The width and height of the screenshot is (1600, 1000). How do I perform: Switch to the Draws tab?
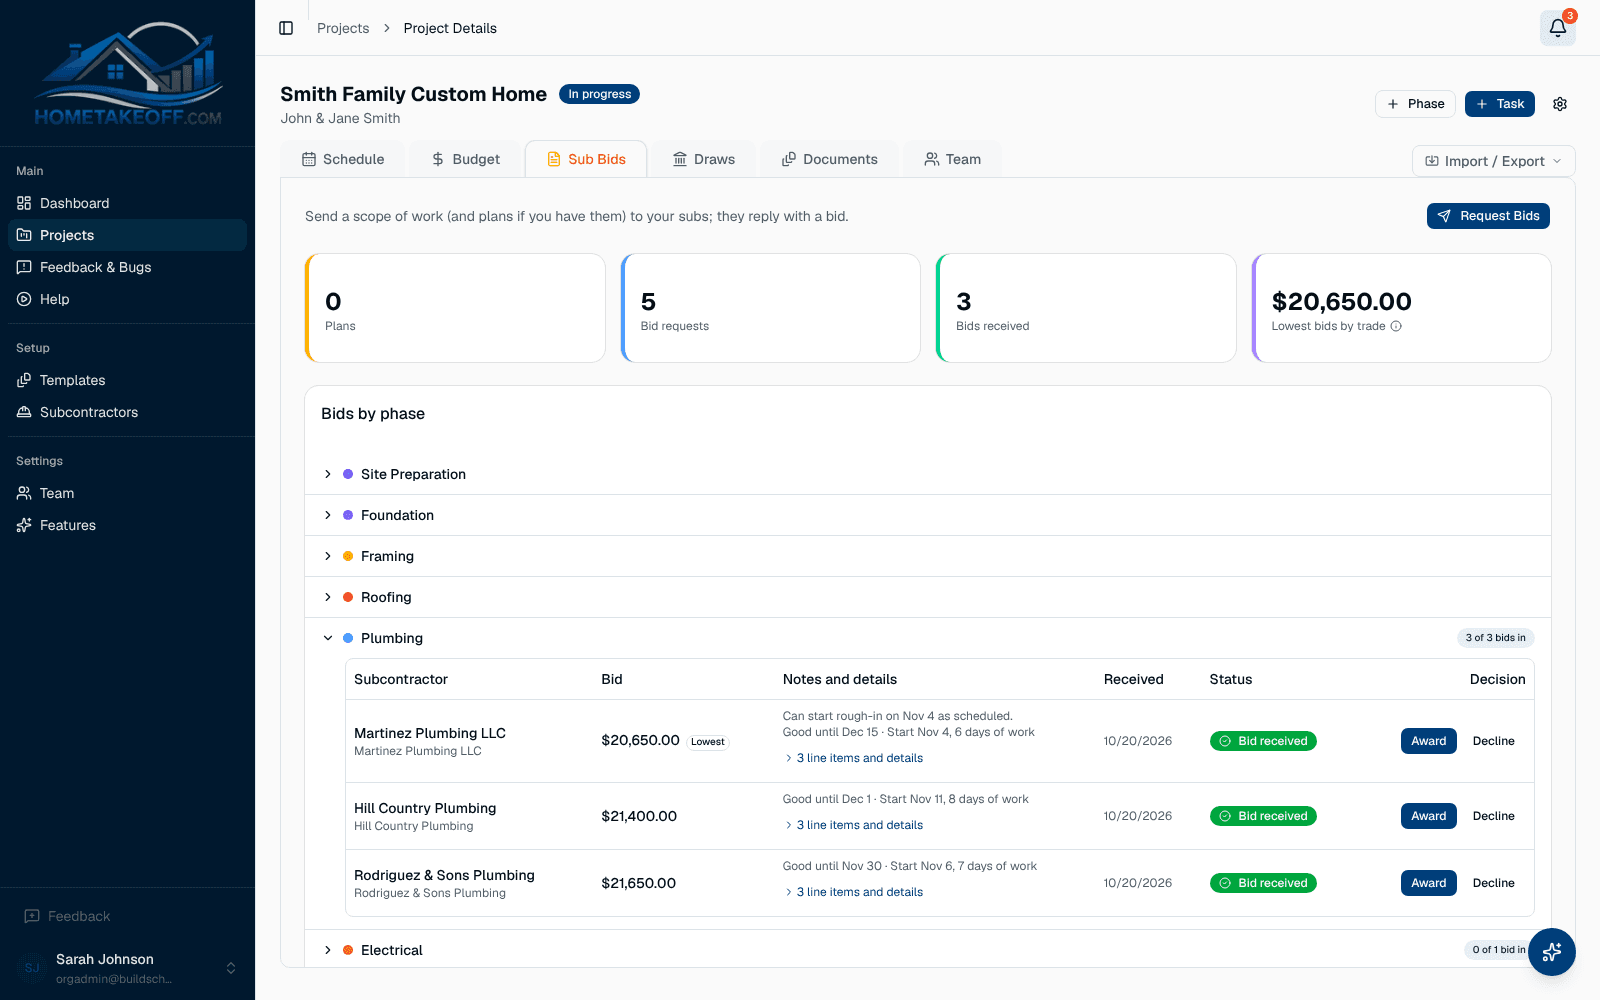coord(704,159)
